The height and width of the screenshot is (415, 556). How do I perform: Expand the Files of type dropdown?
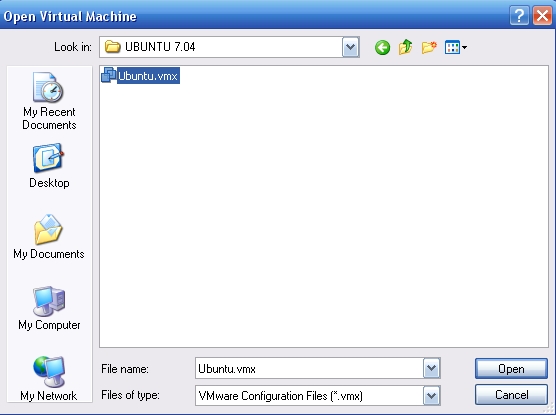point(431,395)
